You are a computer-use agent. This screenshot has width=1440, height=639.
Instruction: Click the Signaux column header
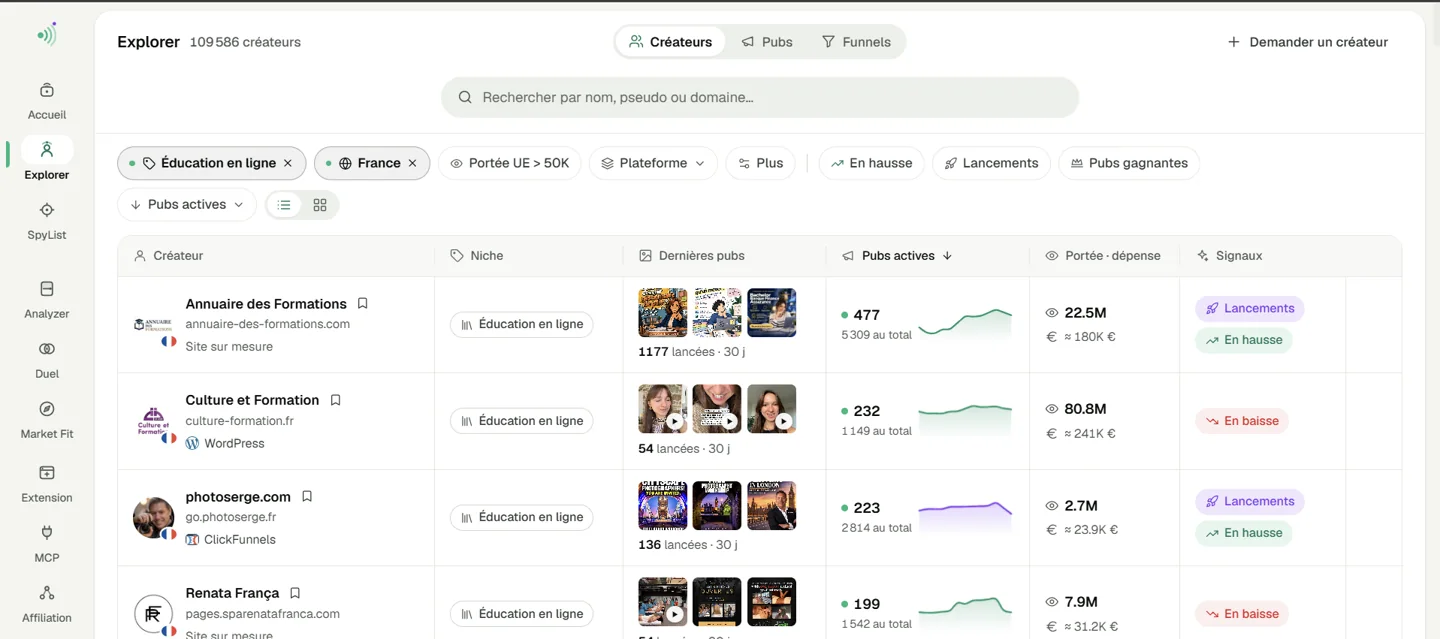pos(1229,256)
